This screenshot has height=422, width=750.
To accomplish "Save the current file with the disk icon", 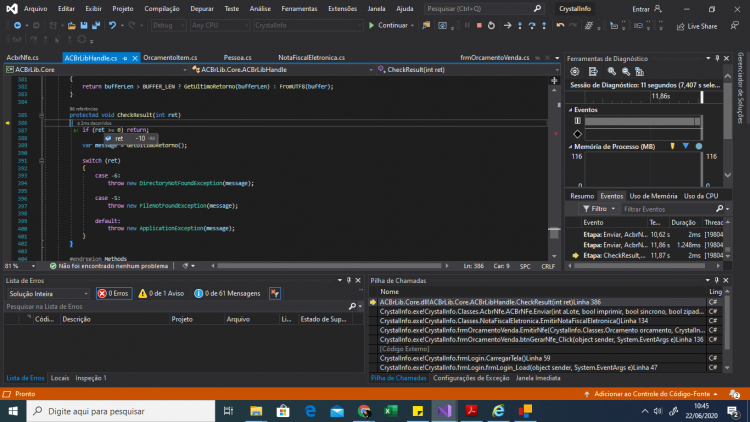I will point(84,25).
